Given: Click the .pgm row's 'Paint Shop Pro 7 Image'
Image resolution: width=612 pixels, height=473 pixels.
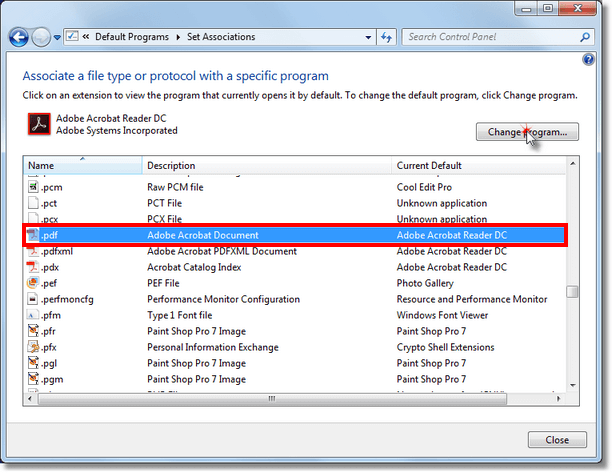Looking at the screenshot, I should click(196, 379).
